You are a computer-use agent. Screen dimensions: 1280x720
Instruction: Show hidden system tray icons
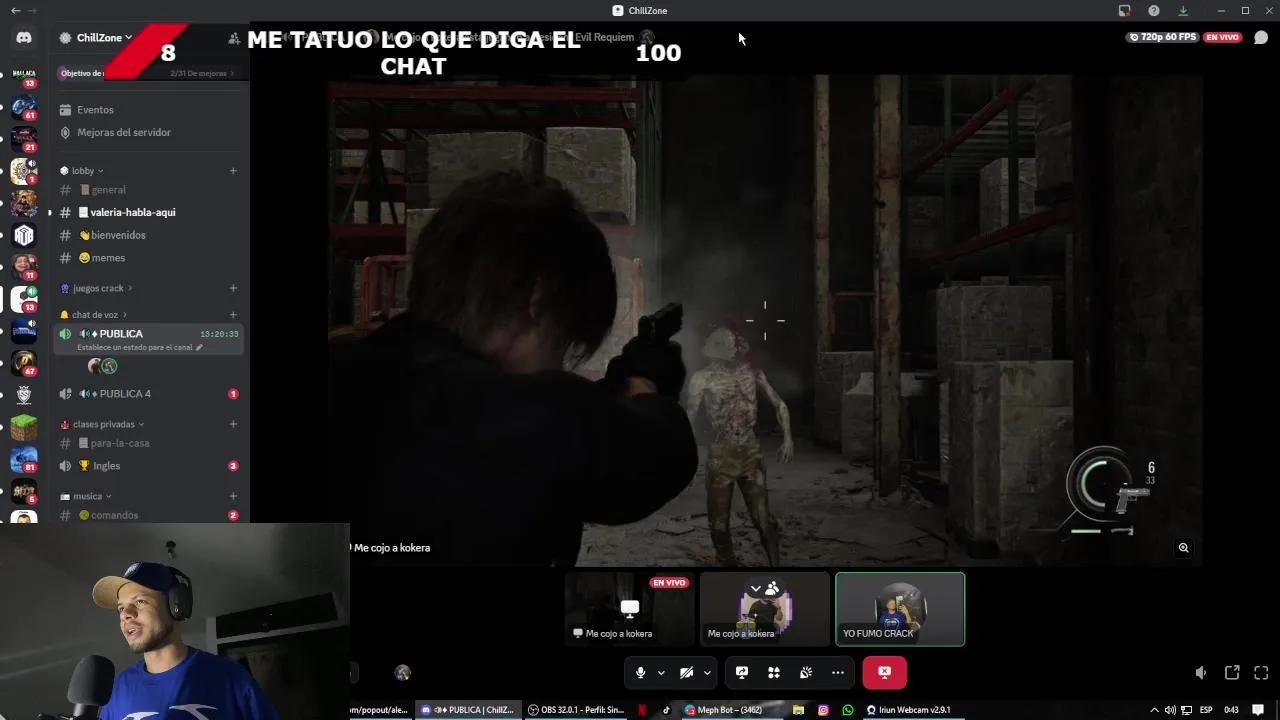tap(1154, 710)
